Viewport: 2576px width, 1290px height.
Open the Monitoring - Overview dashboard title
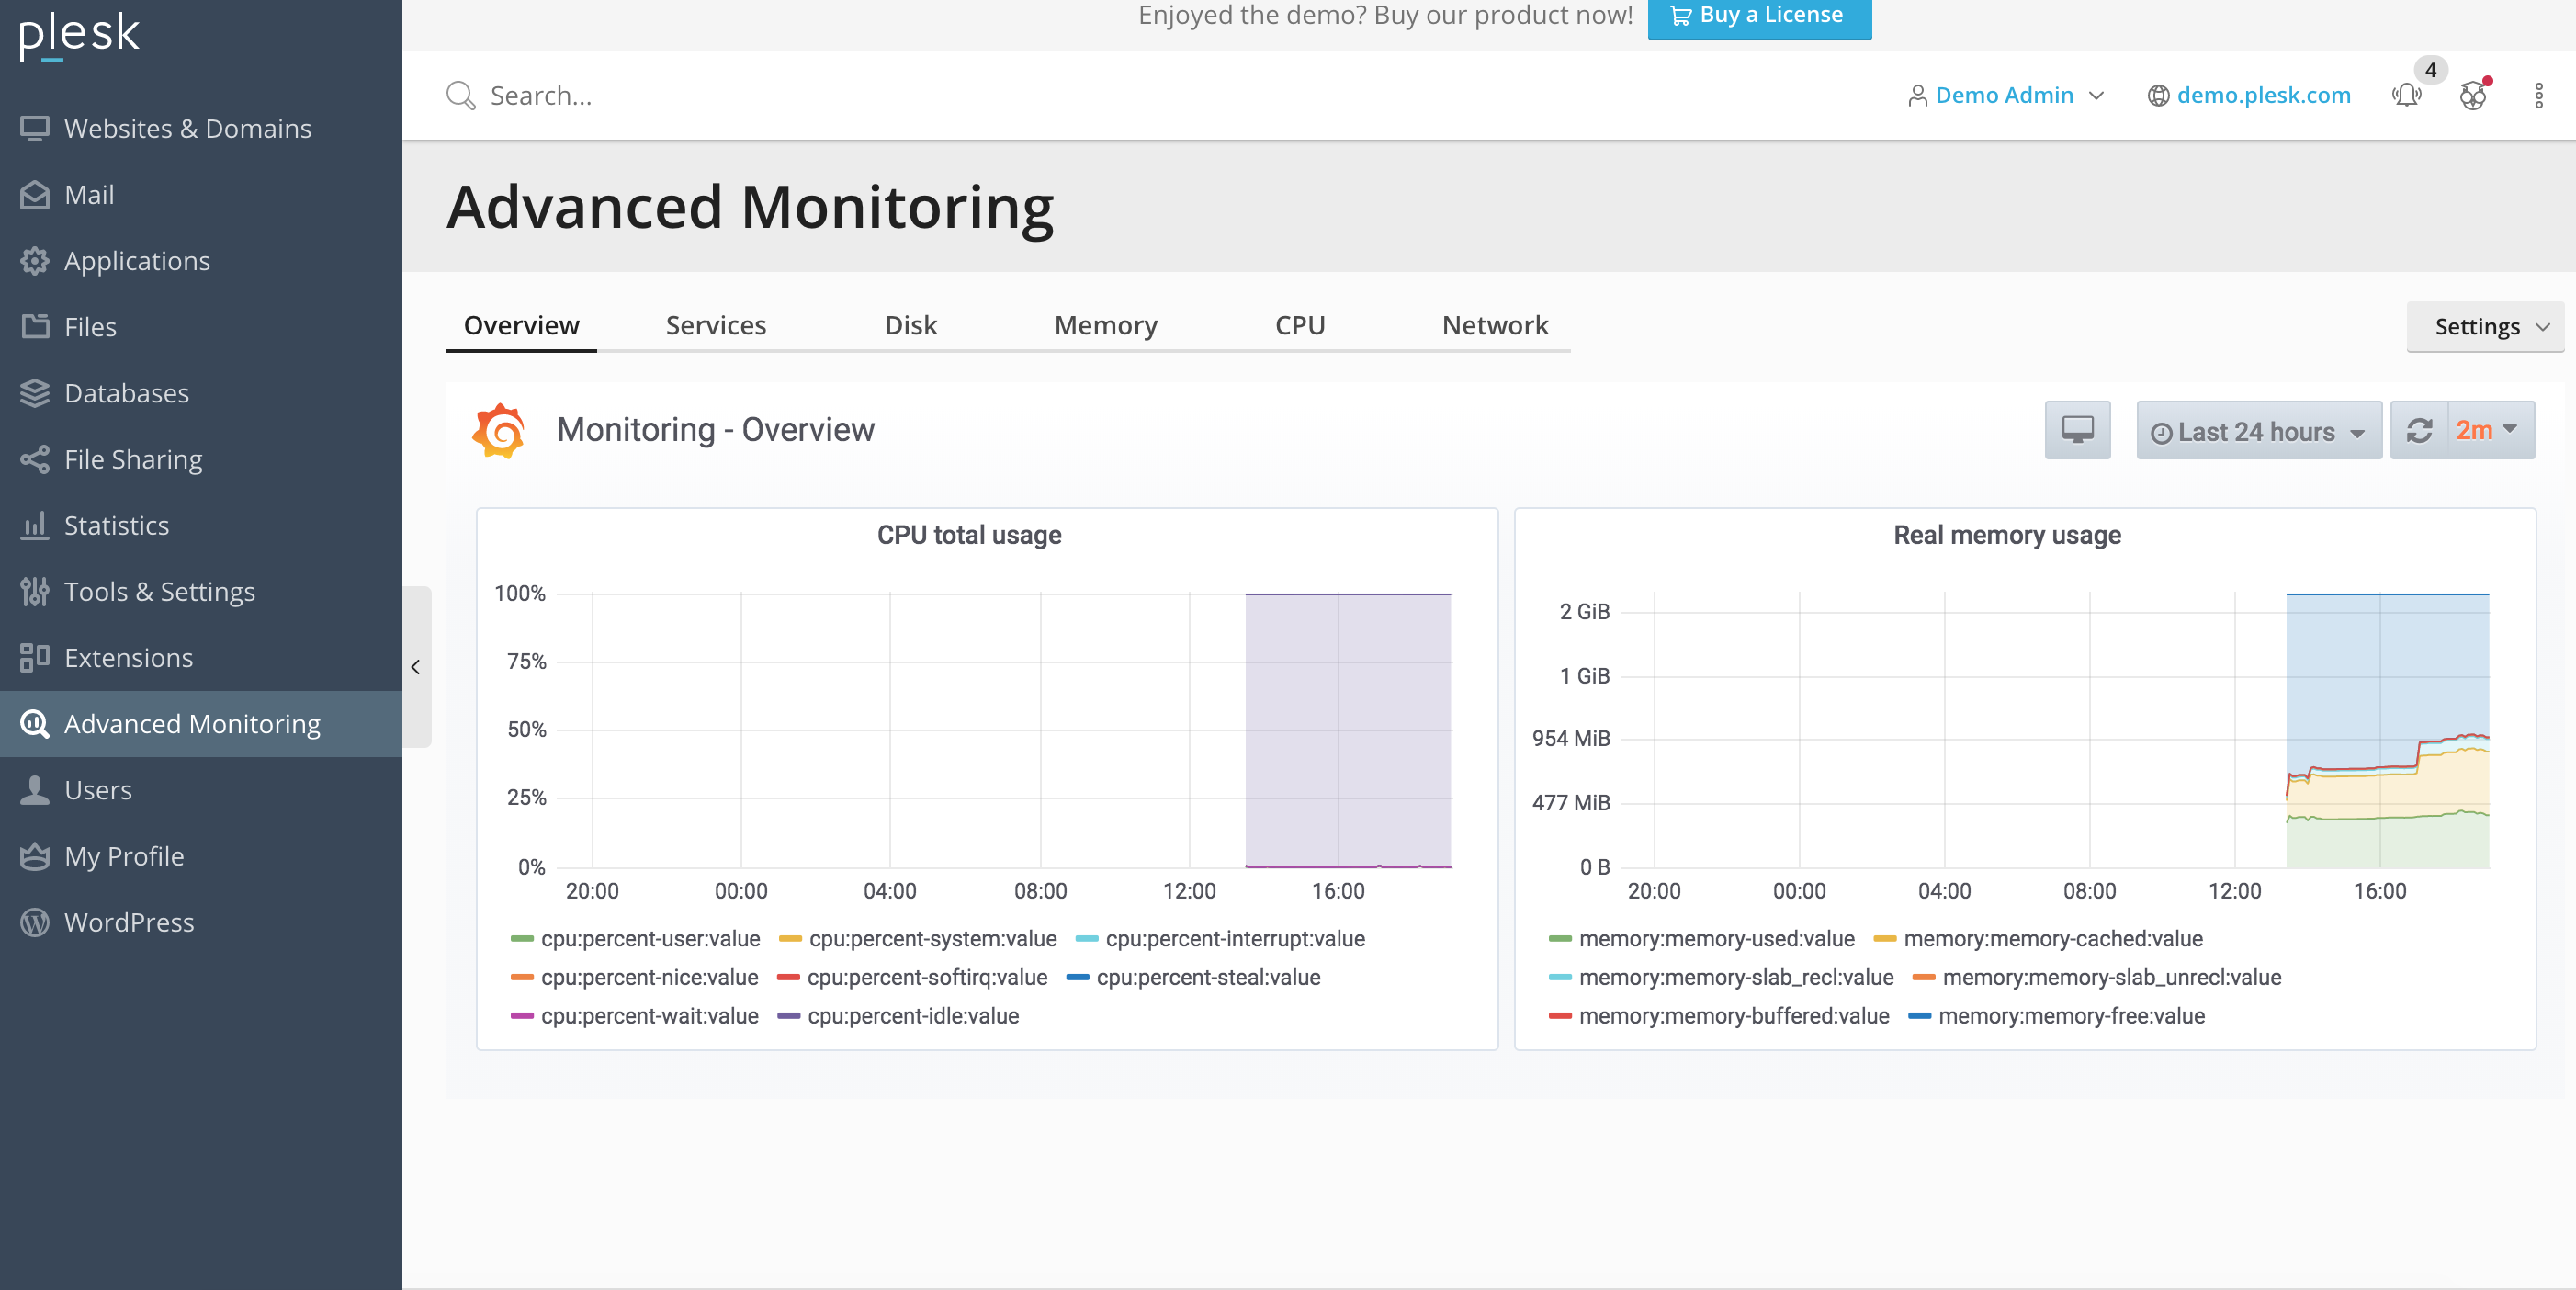point(715,430)
